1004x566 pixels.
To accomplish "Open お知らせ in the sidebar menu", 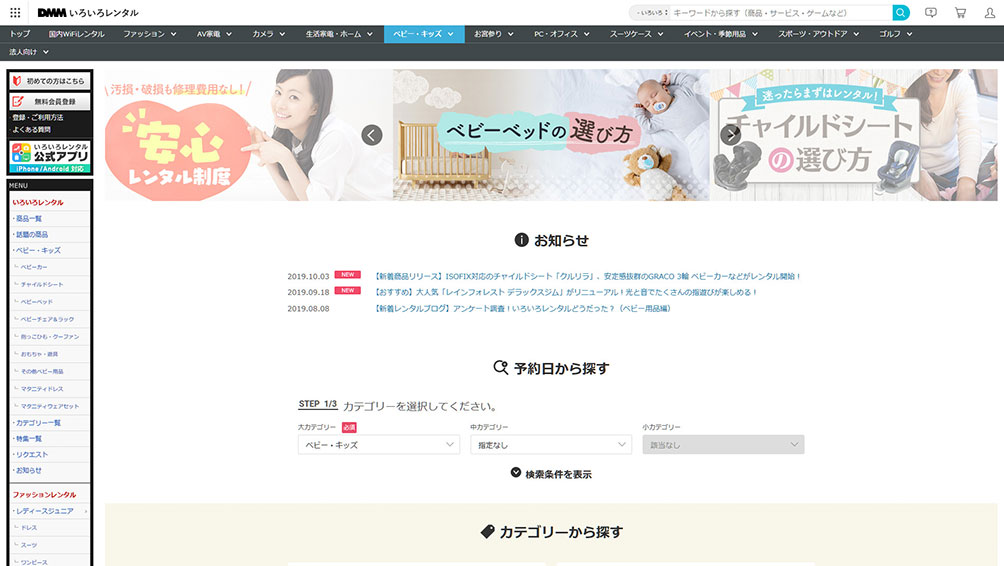I will (29, 470).
